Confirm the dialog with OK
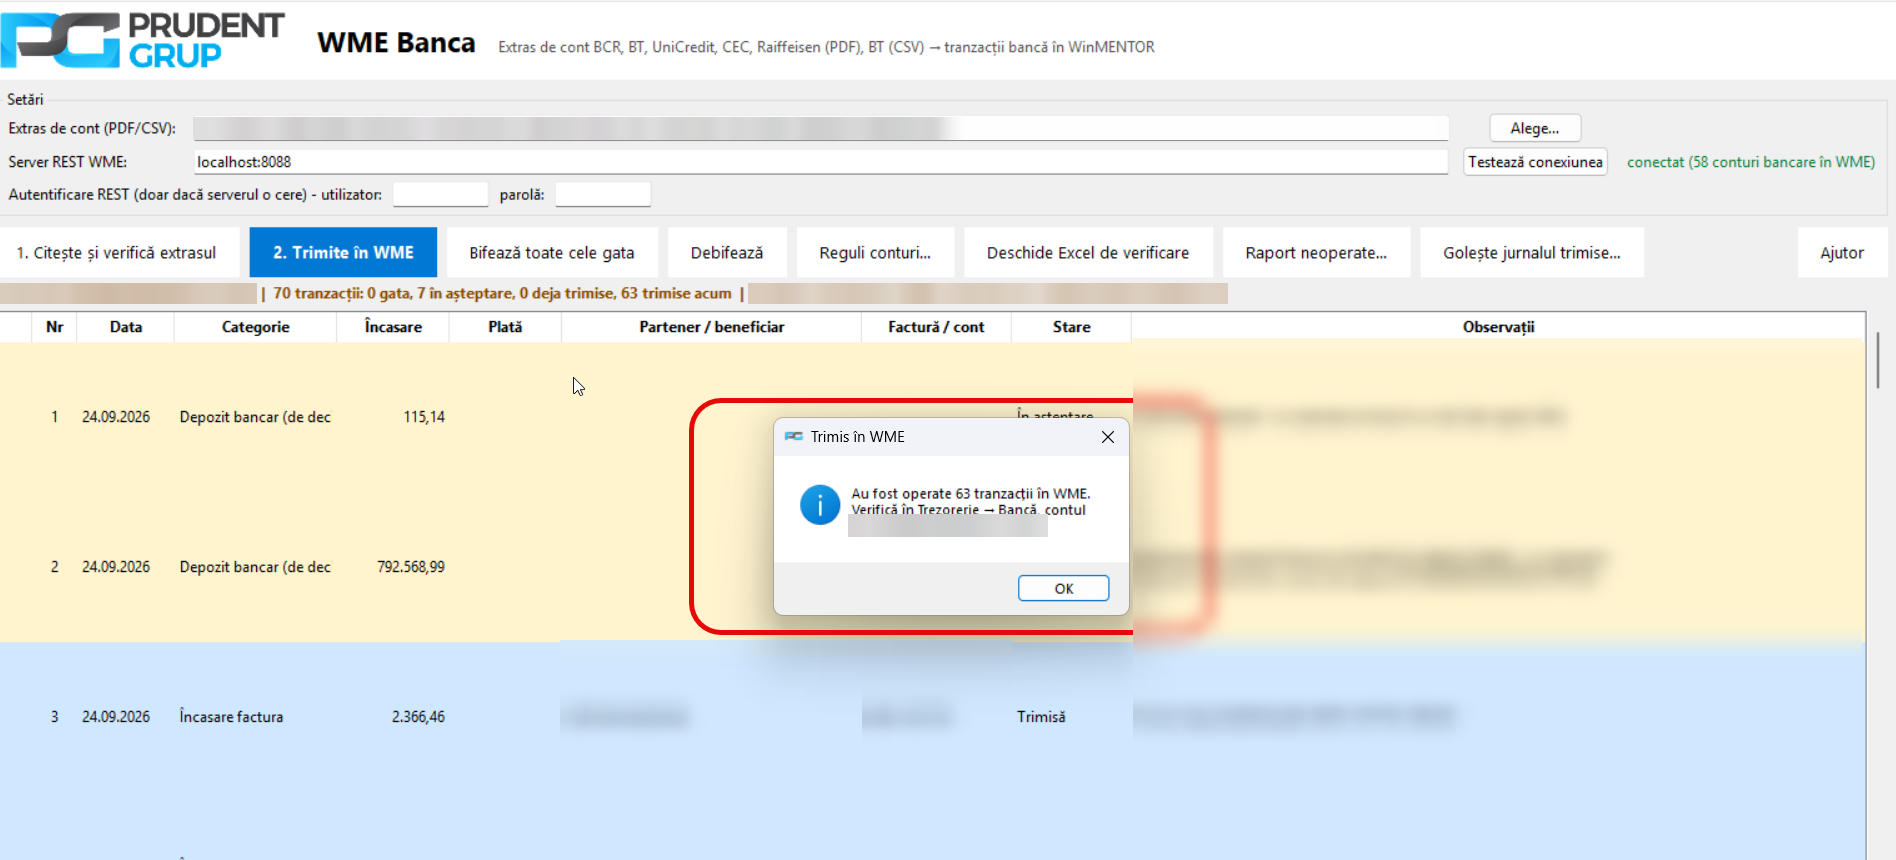This screenshot has width=1896, height=860. [1064, 588]
